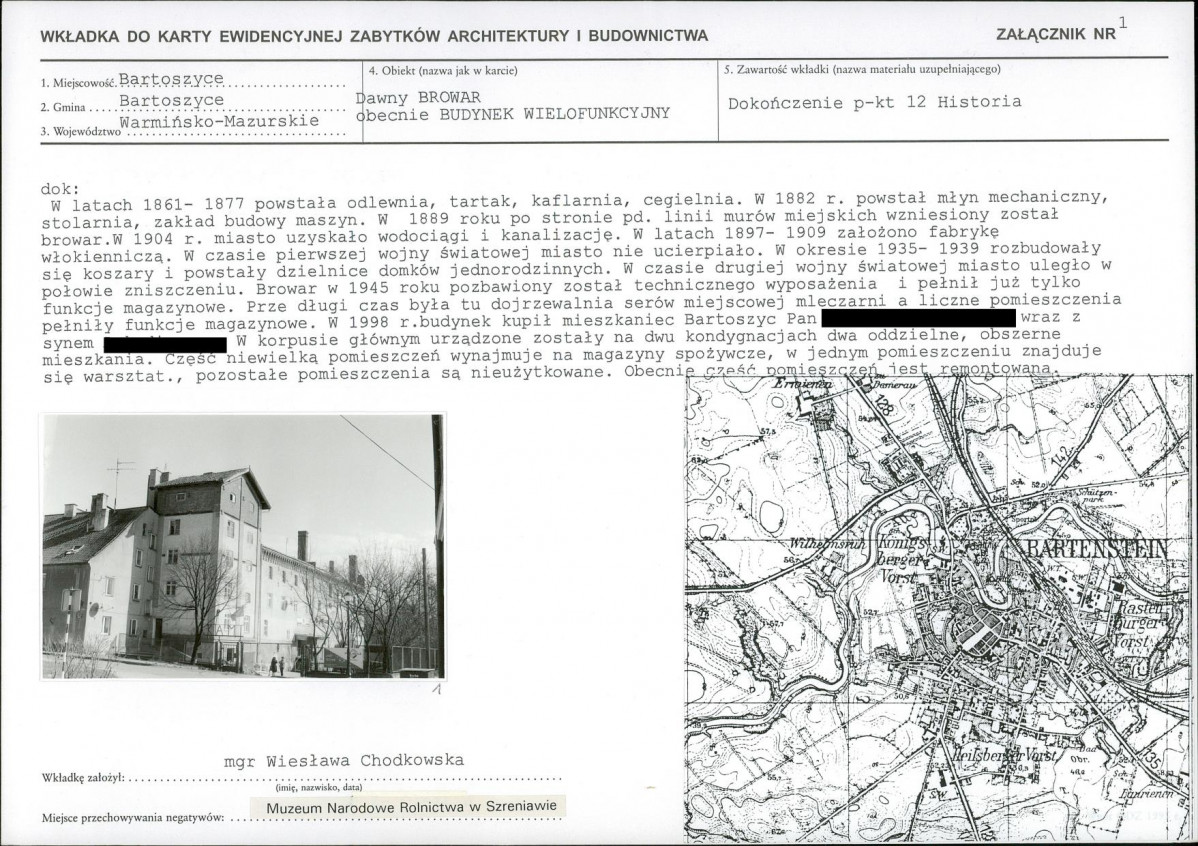Click 'Dokończenie p-kt 12 Historia' content field

click(874, 101)
